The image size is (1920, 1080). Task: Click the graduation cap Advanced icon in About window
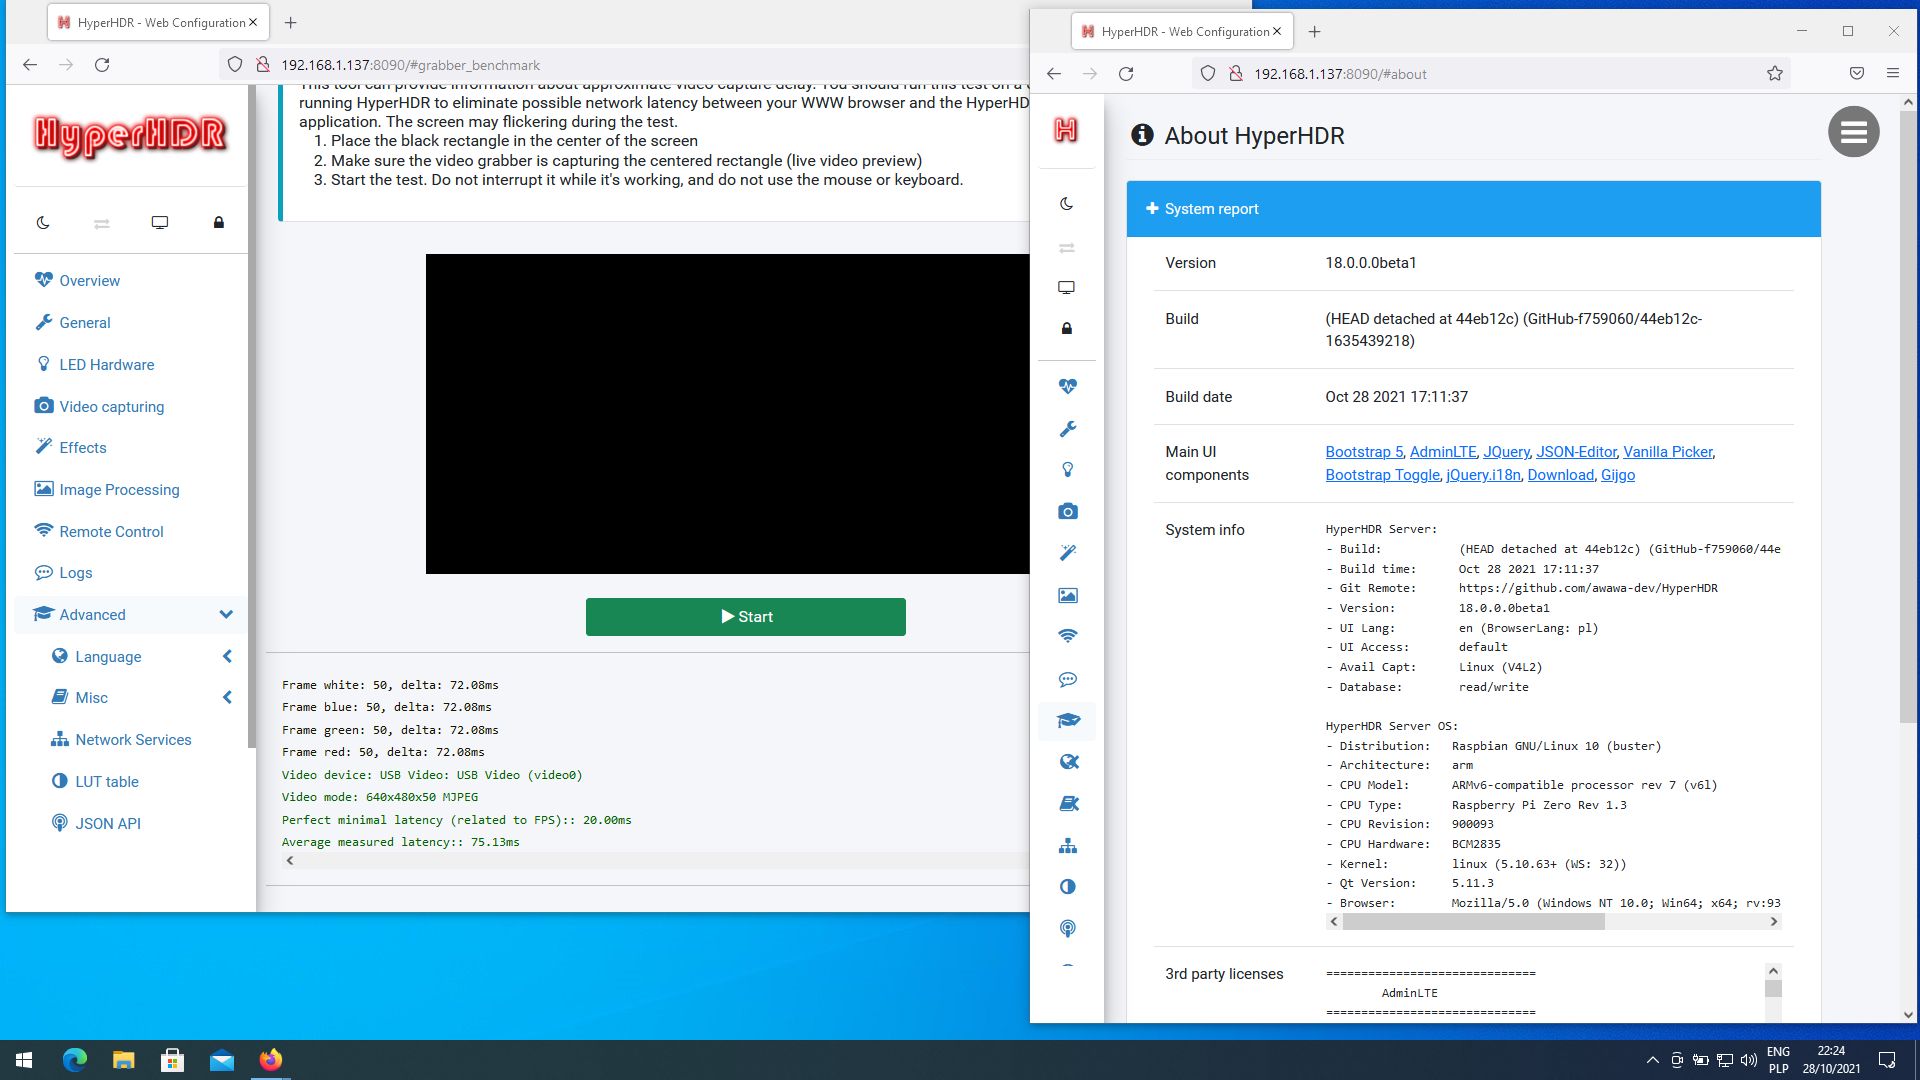pos(1068,721)
